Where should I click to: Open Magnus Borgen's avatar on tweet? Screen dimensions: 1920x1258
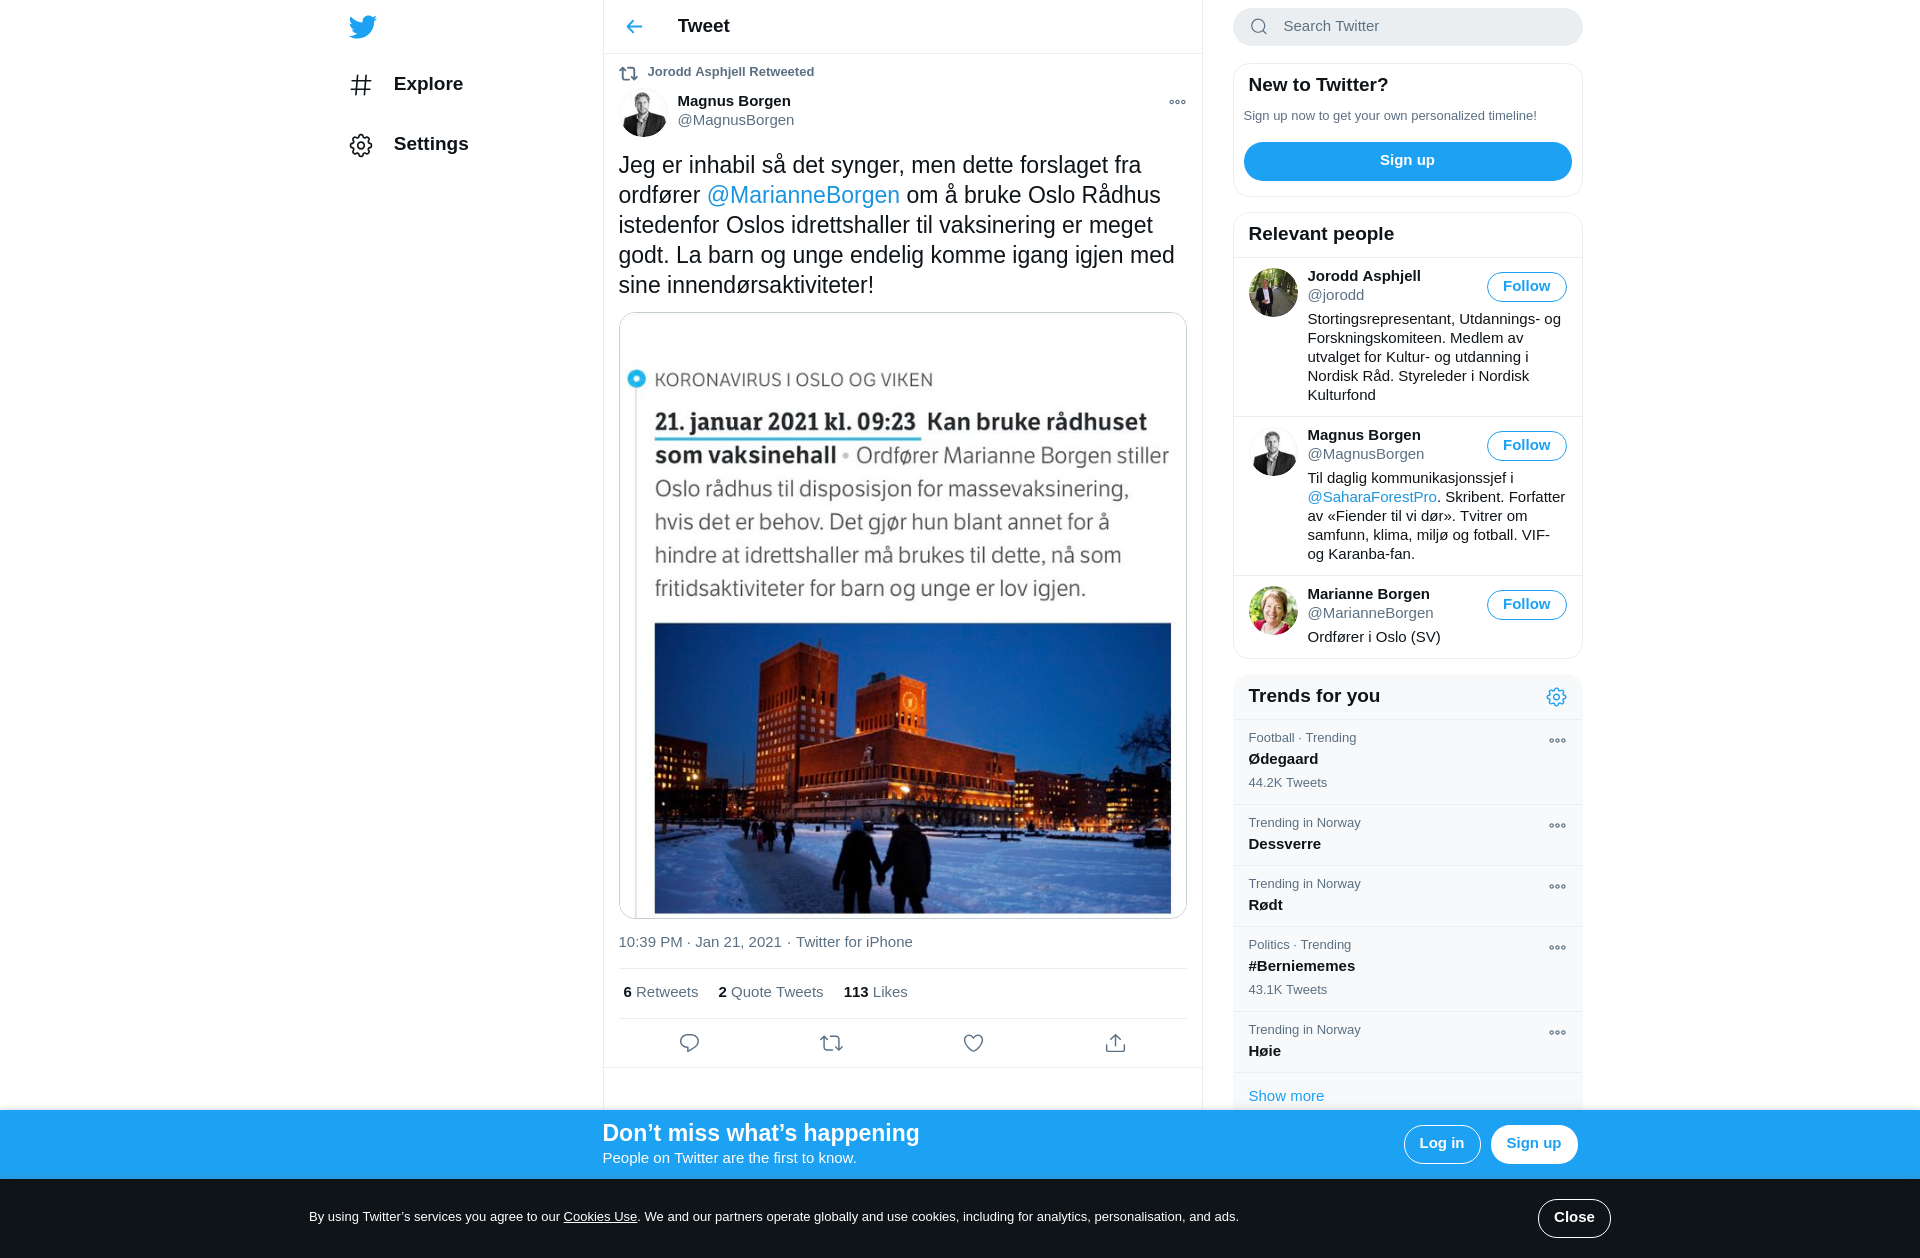click(643, 112)
